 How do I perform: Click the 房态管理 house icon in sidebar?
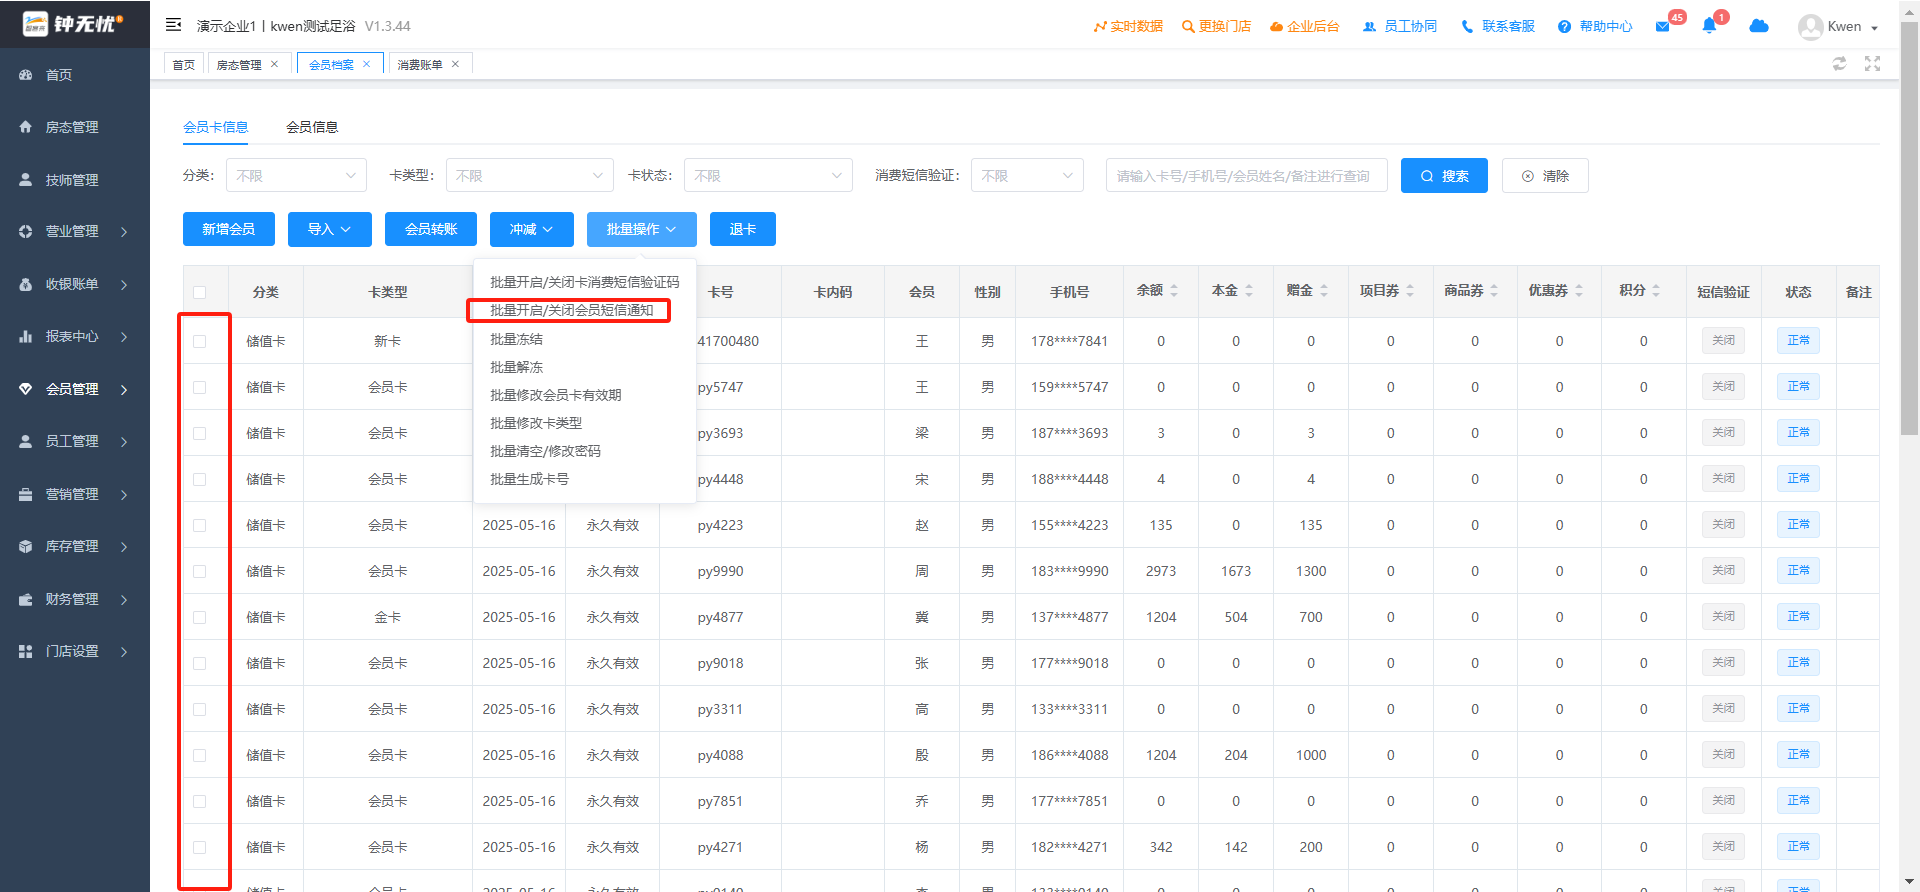pyautogui.click(x=26, y=127)
